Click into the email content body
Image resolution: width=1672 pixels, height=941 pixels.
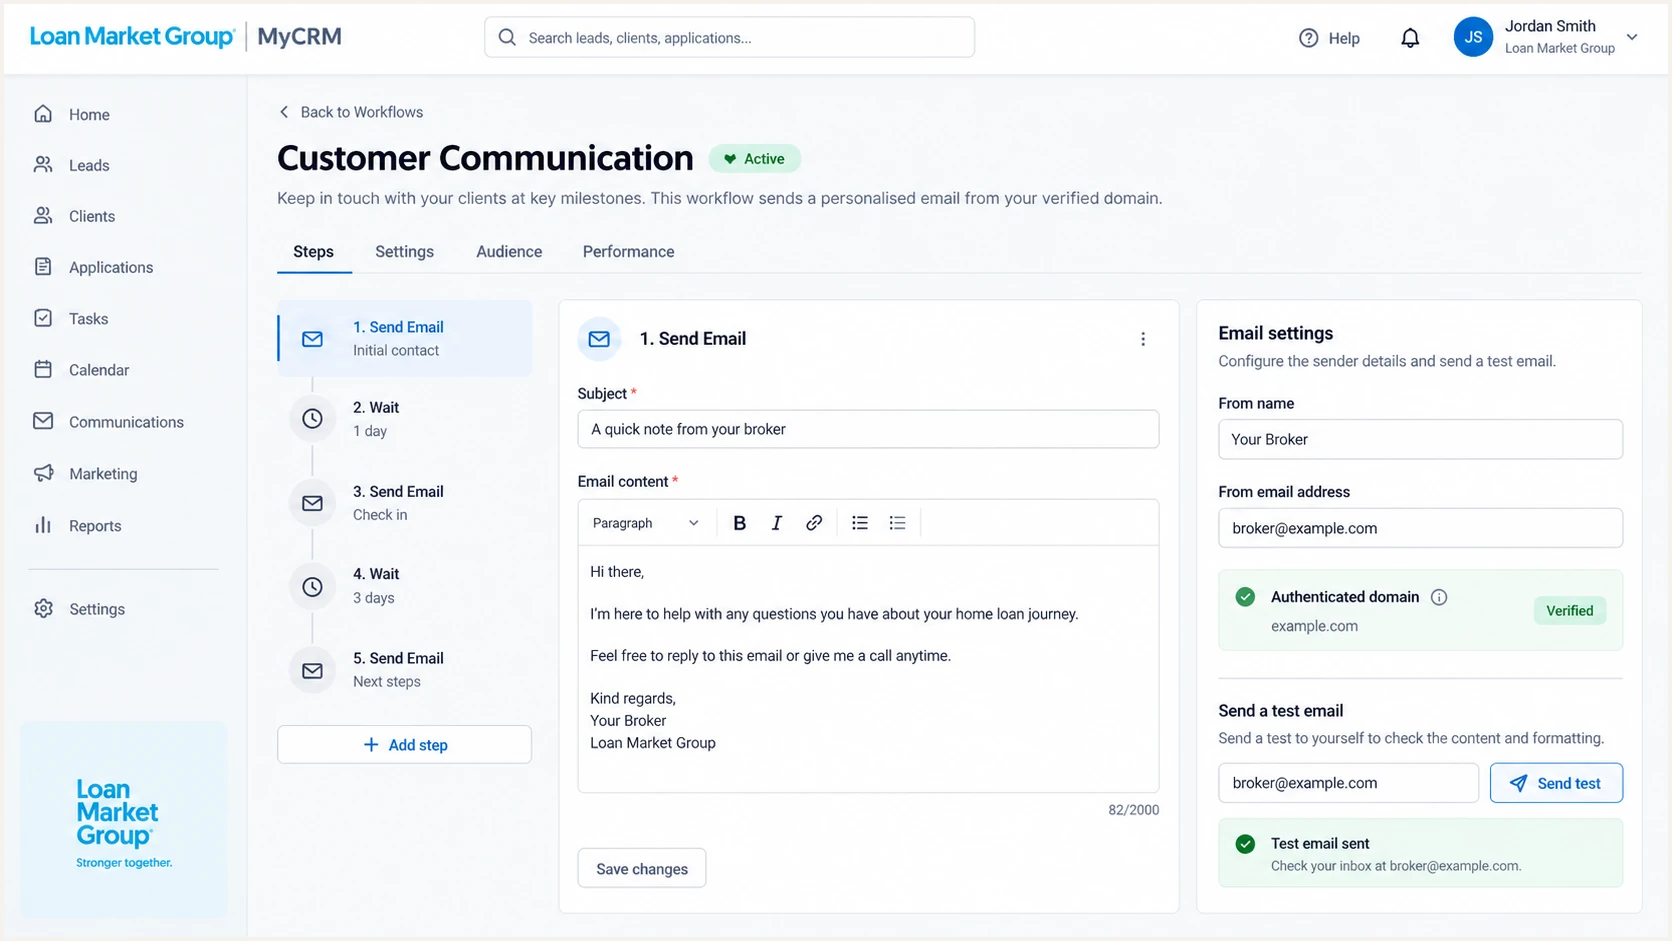pyautogui.click(x=868, y=668)
